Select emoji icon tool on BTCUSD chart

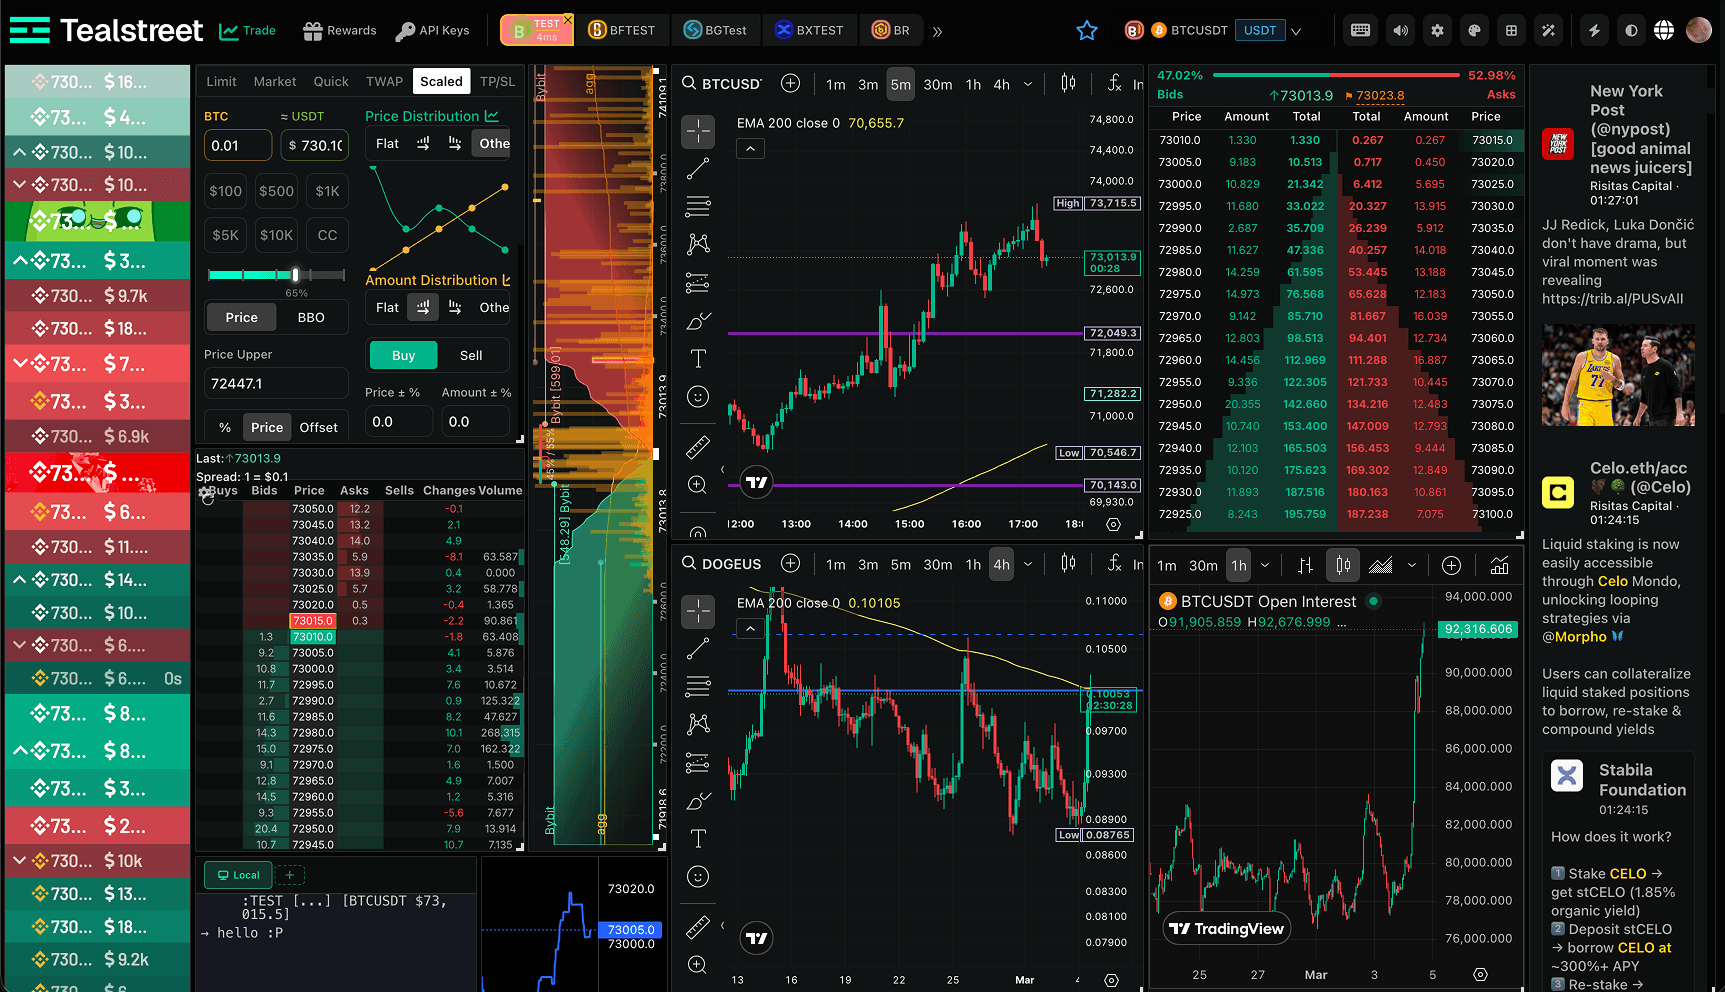(698, 397)
